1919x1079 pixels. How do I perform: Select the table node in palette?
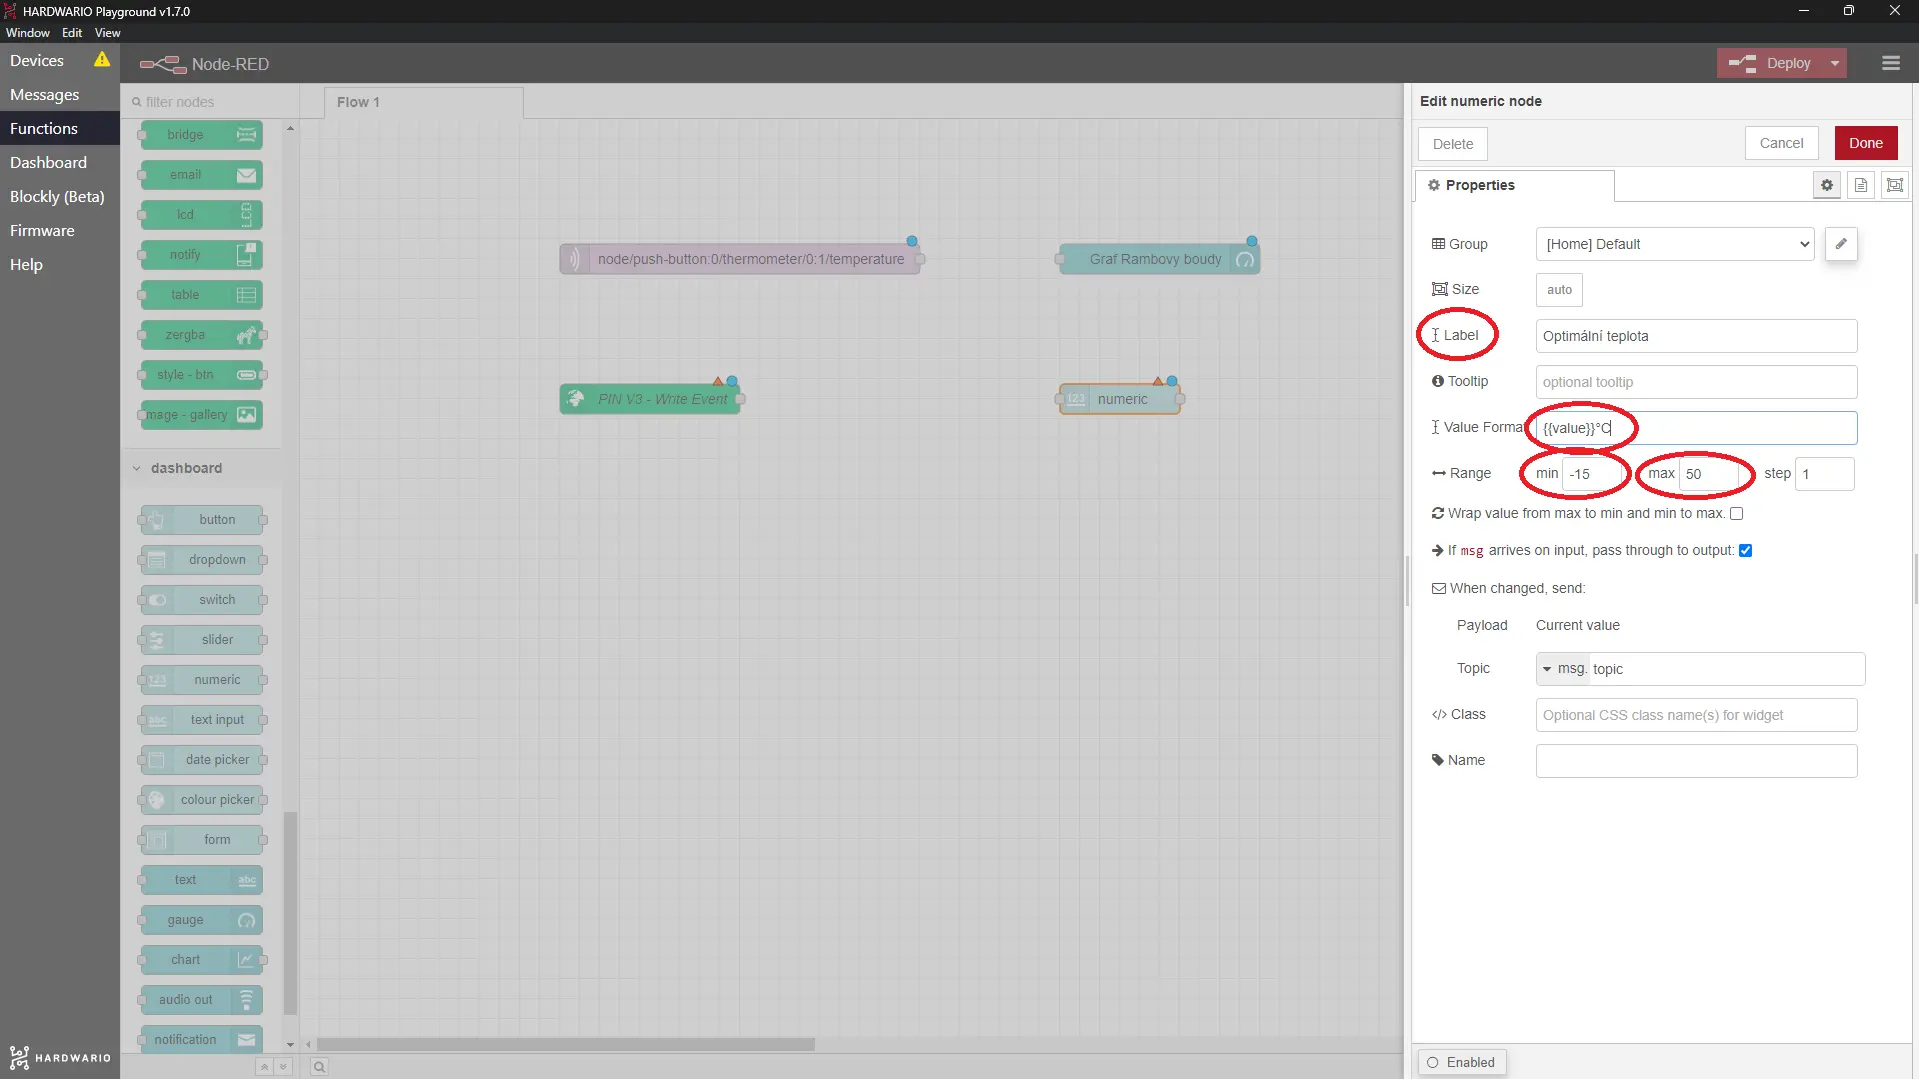click(x=202, y=295)
